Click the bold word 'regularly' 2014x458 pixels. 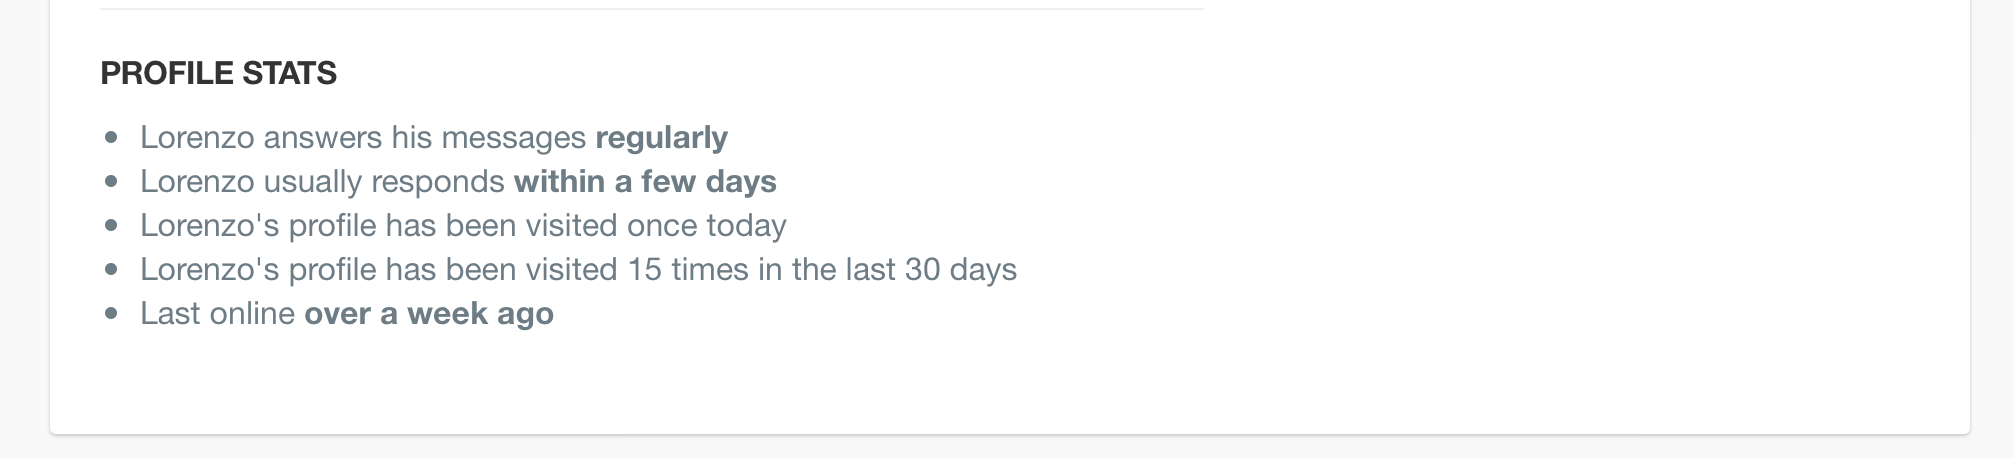[x=661, y=138]
